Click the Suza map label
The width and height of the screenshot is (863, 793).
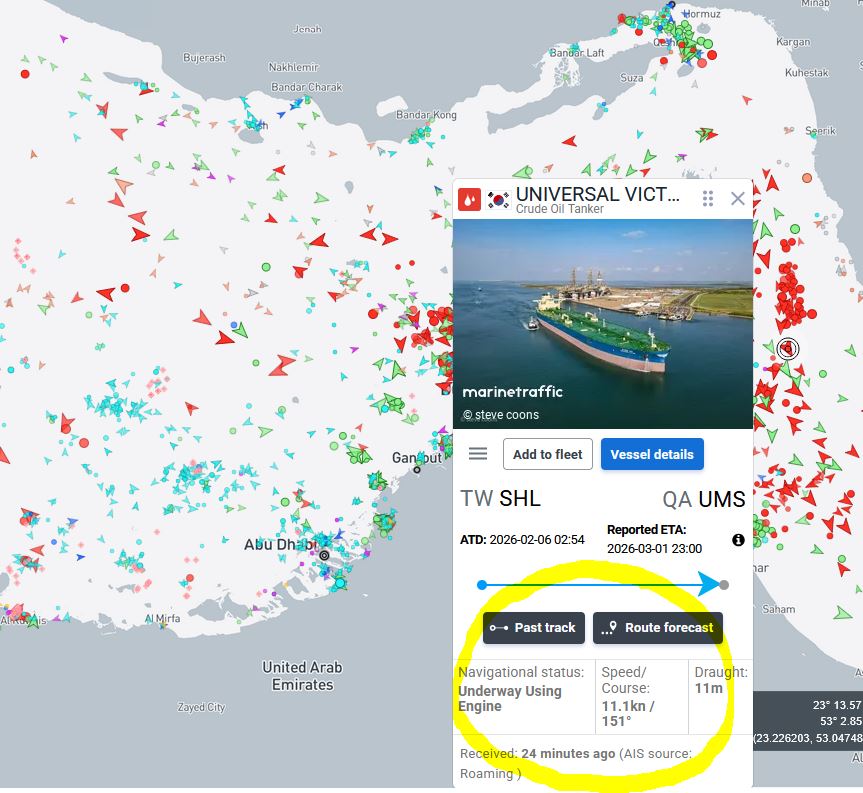coord(632,78)
